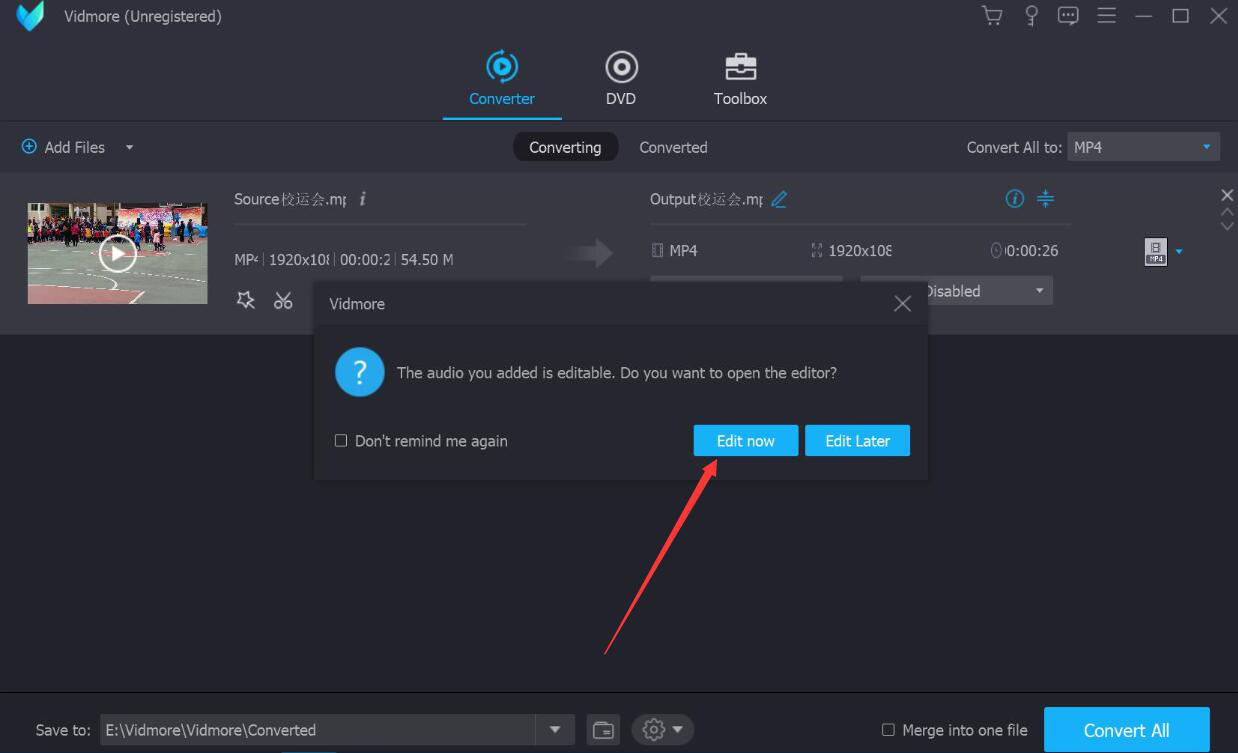Click the source file info icon
This screenshot has width=1238, height=753.
pyautogui.click(x=362, y=199)
